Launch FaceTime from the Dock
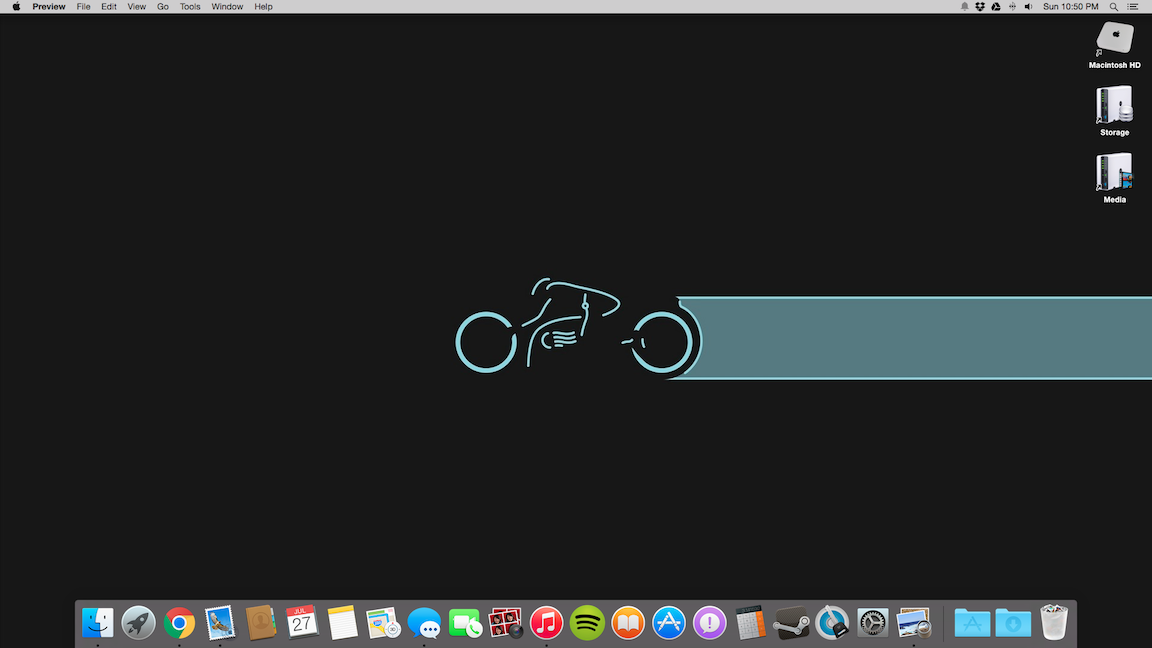Viewport: 1152px width, 648px height. click(x=465, y=623)
